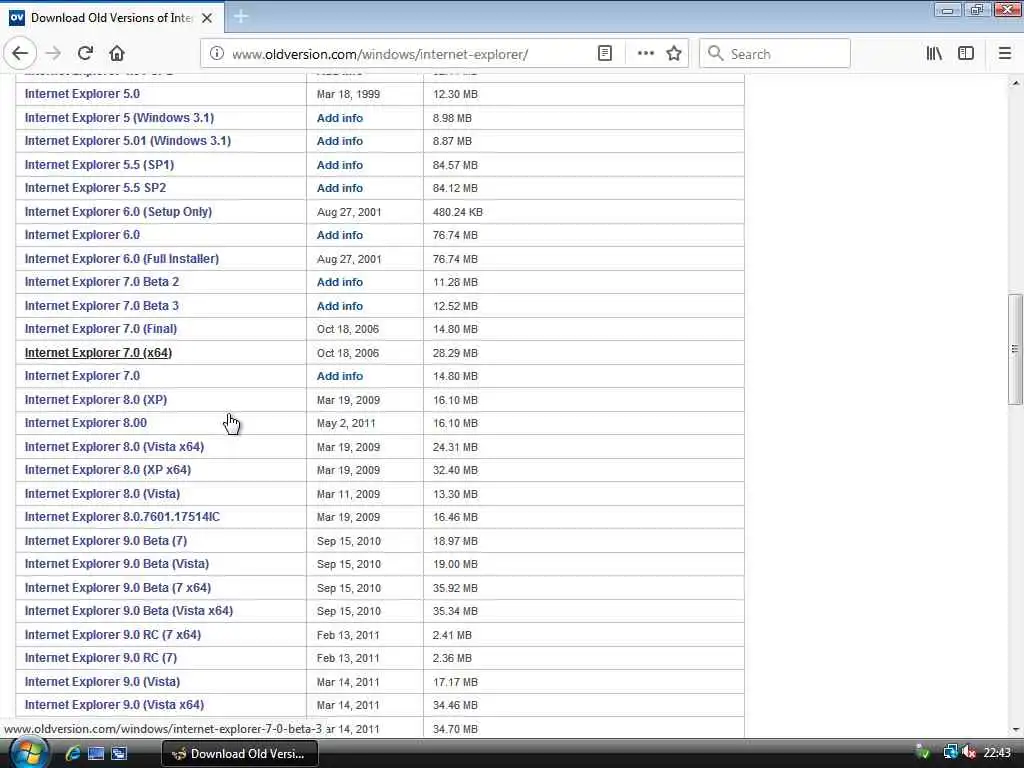This screenshot has height=768, width=1024.
Task: Click Add info in Internet Explorer 7.0 row
Action: click(x=340, y=376)
